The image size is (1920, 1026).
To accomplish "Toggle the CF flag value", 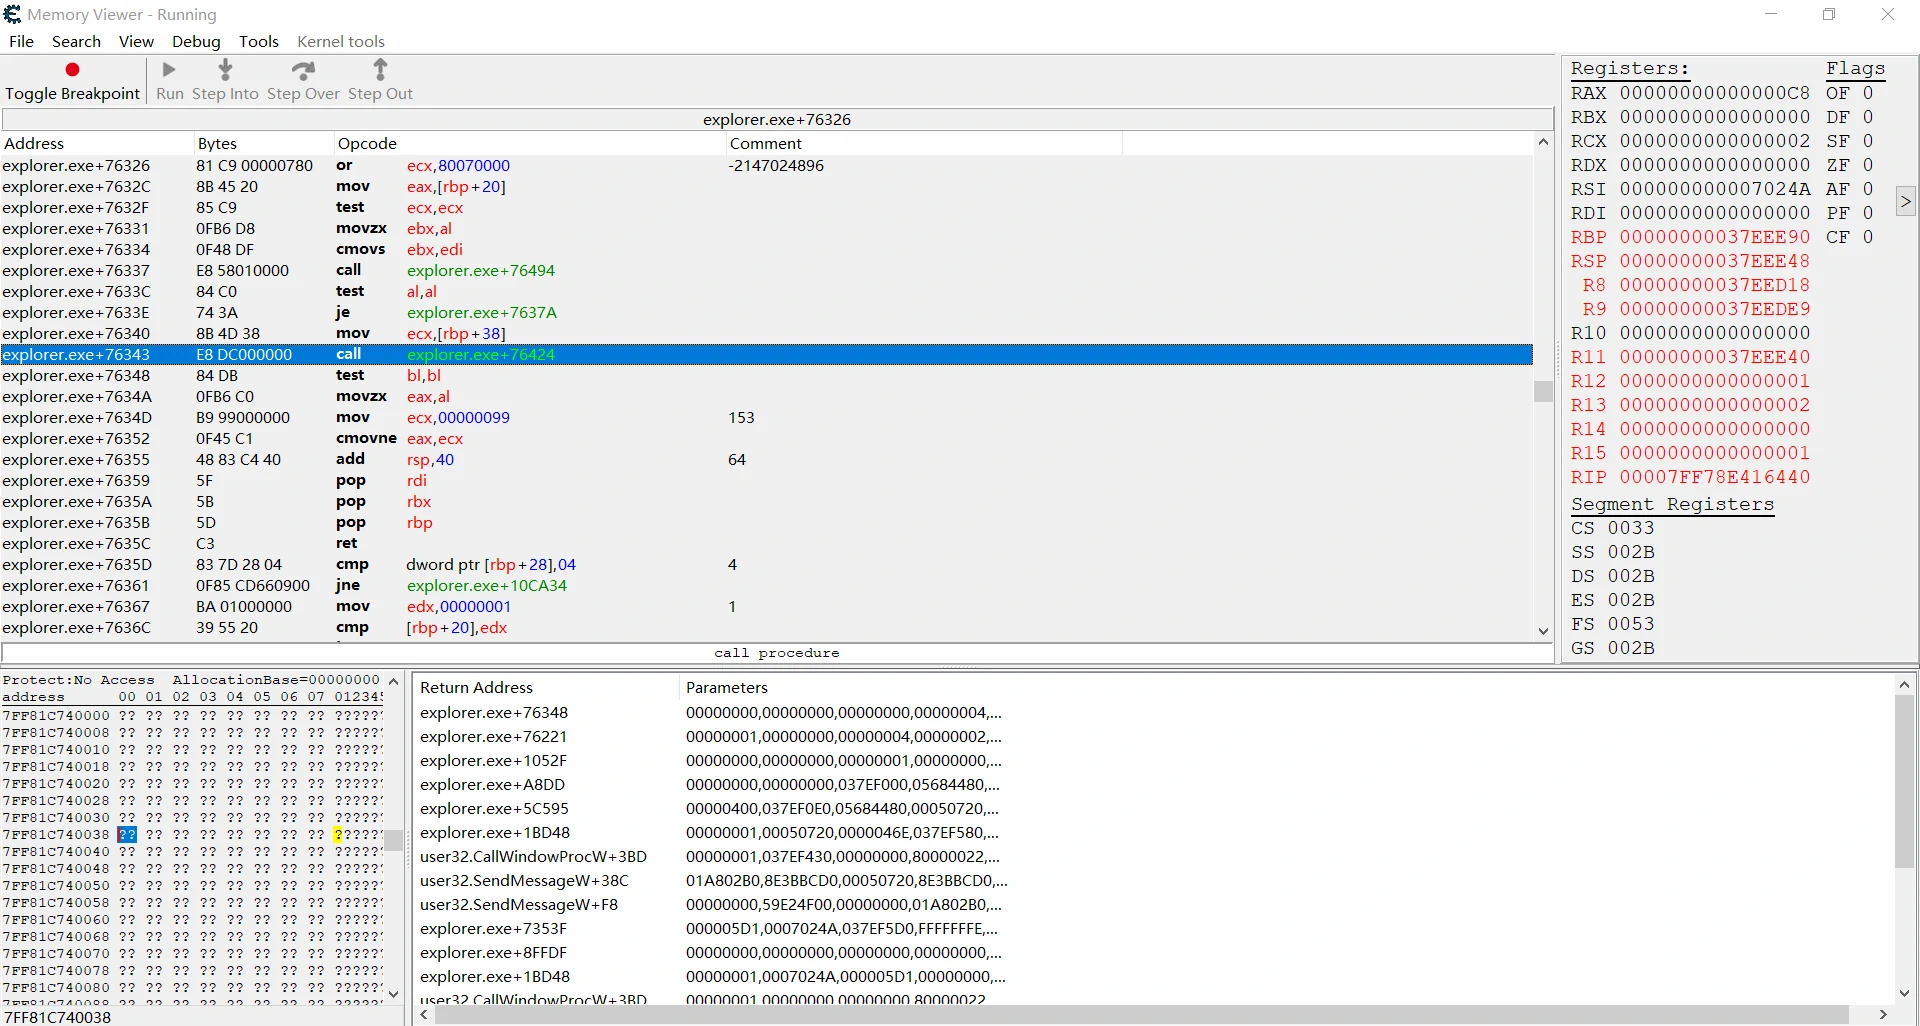I will point(1867,237).
